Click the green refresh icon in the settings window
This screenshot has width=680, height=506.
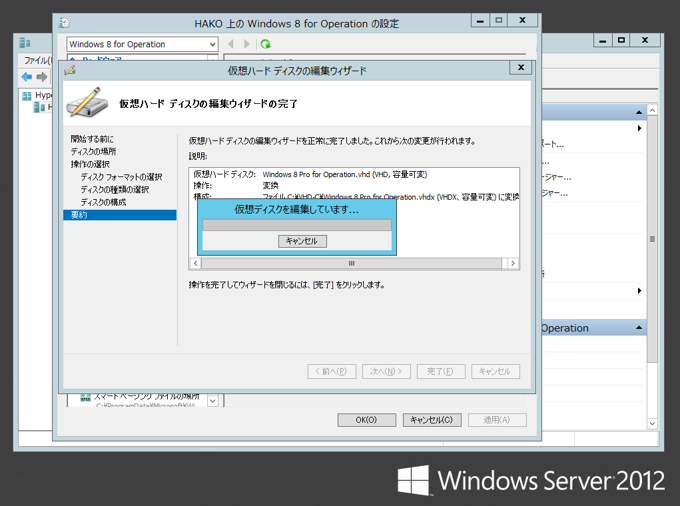click(265, 44)
